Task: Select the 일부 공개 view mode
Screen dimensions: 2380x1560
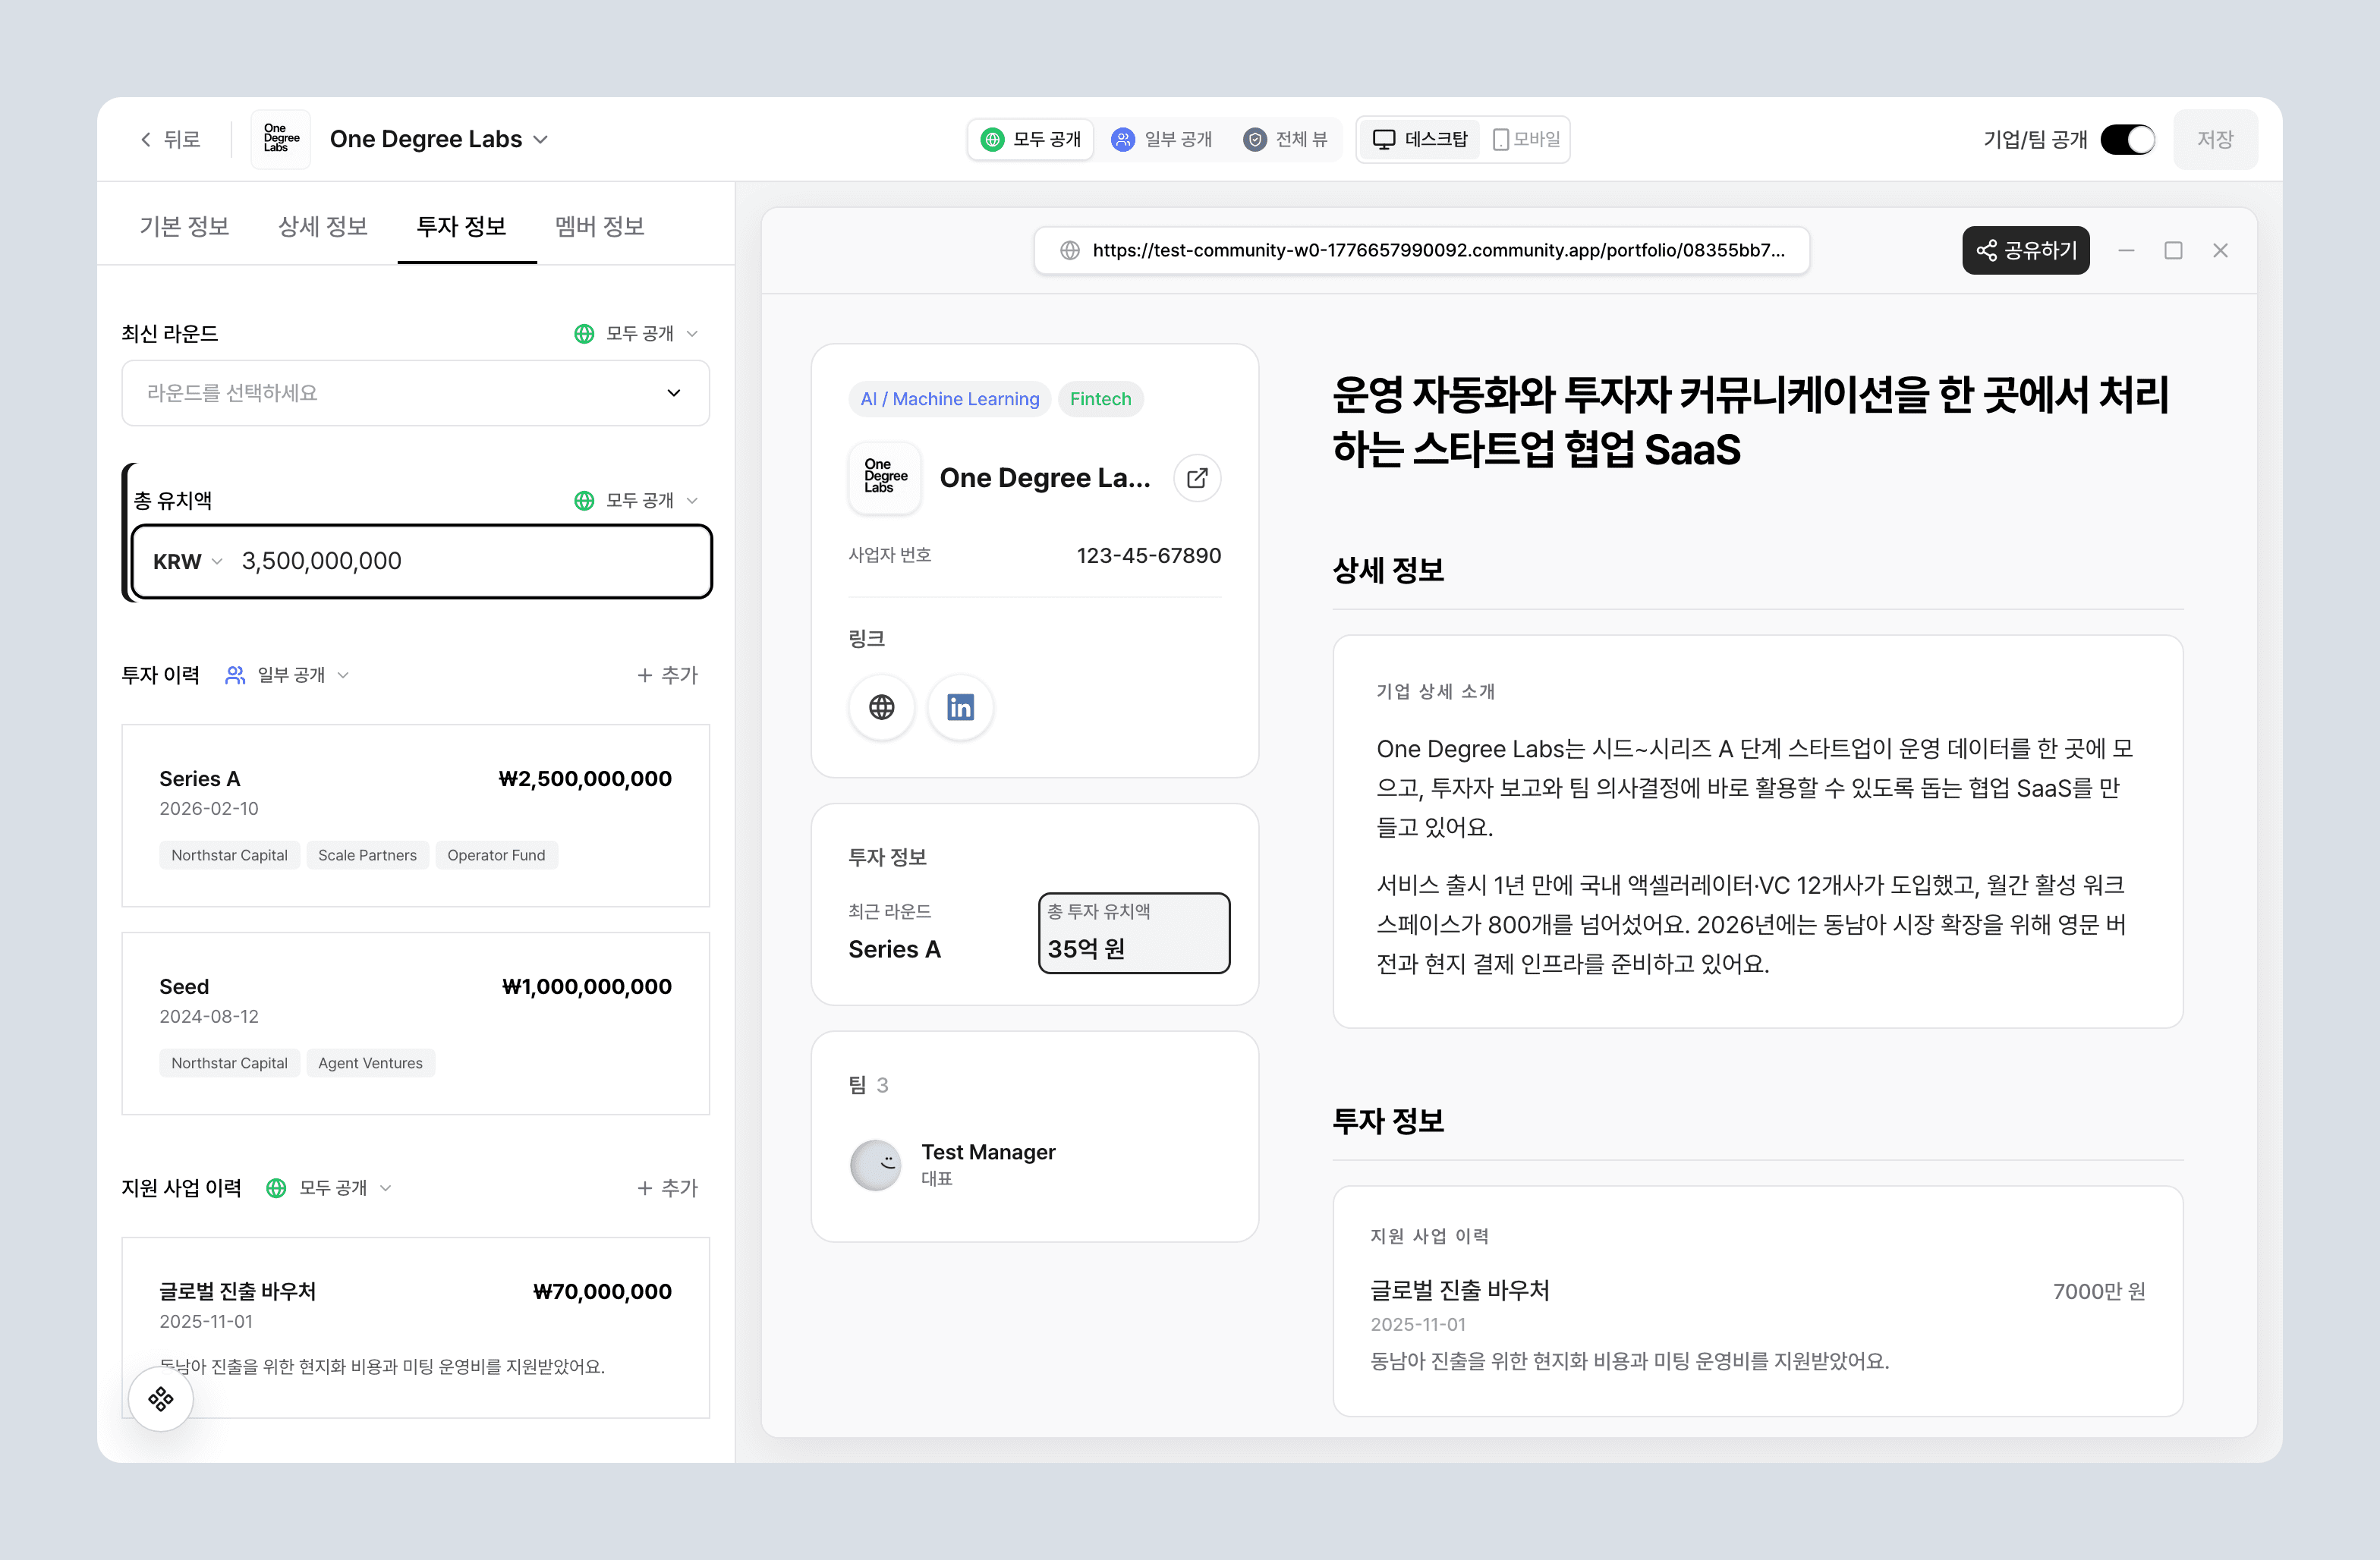Action: 1162,139
